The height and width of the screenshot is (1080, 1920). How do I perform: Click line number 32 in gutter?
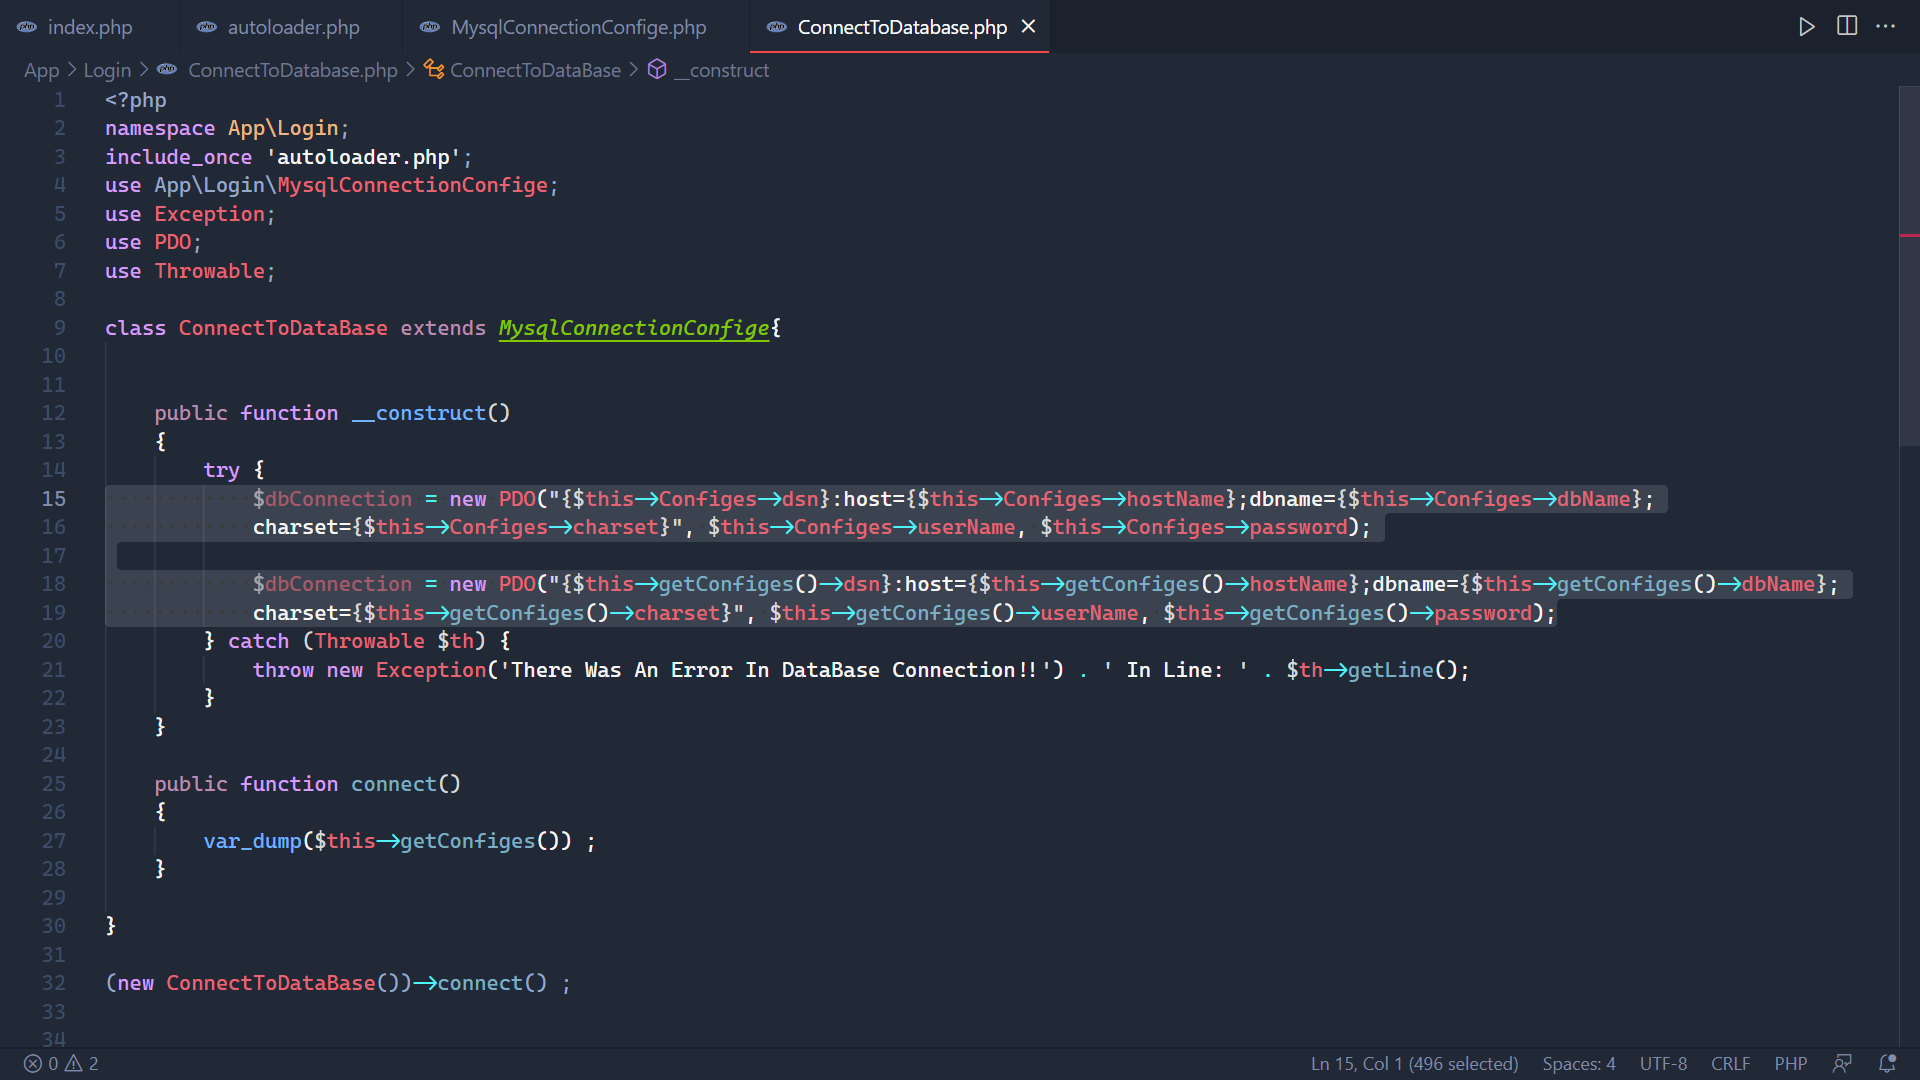pyautogui.click(x=53, y=983)
